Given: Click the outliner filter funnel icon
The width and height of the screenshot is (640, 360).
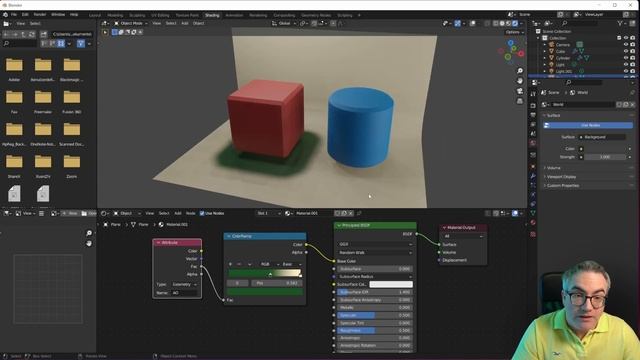Looking at the screenshot, I should click(x=620, y=24).
